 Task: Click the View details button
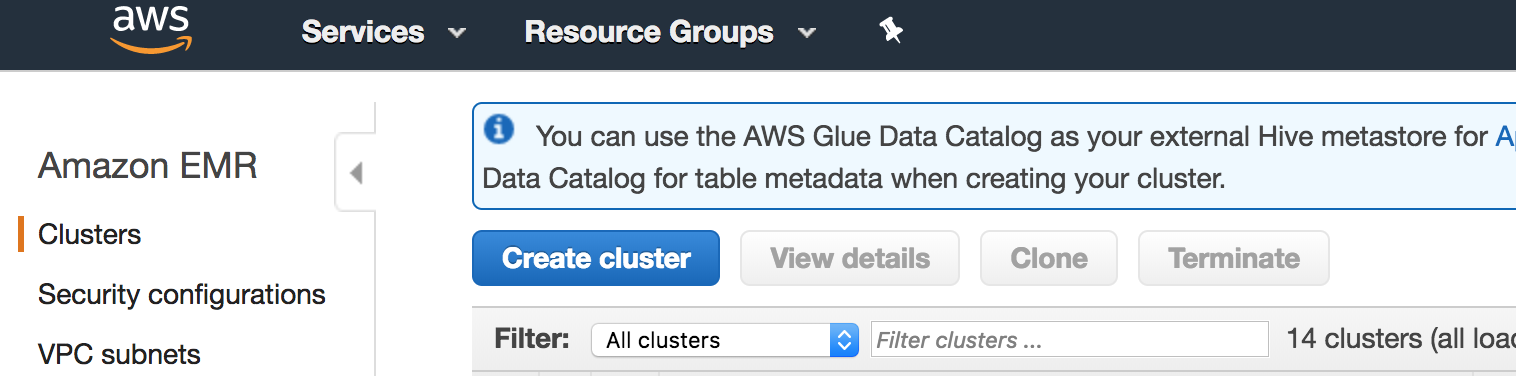coord(850,258)
